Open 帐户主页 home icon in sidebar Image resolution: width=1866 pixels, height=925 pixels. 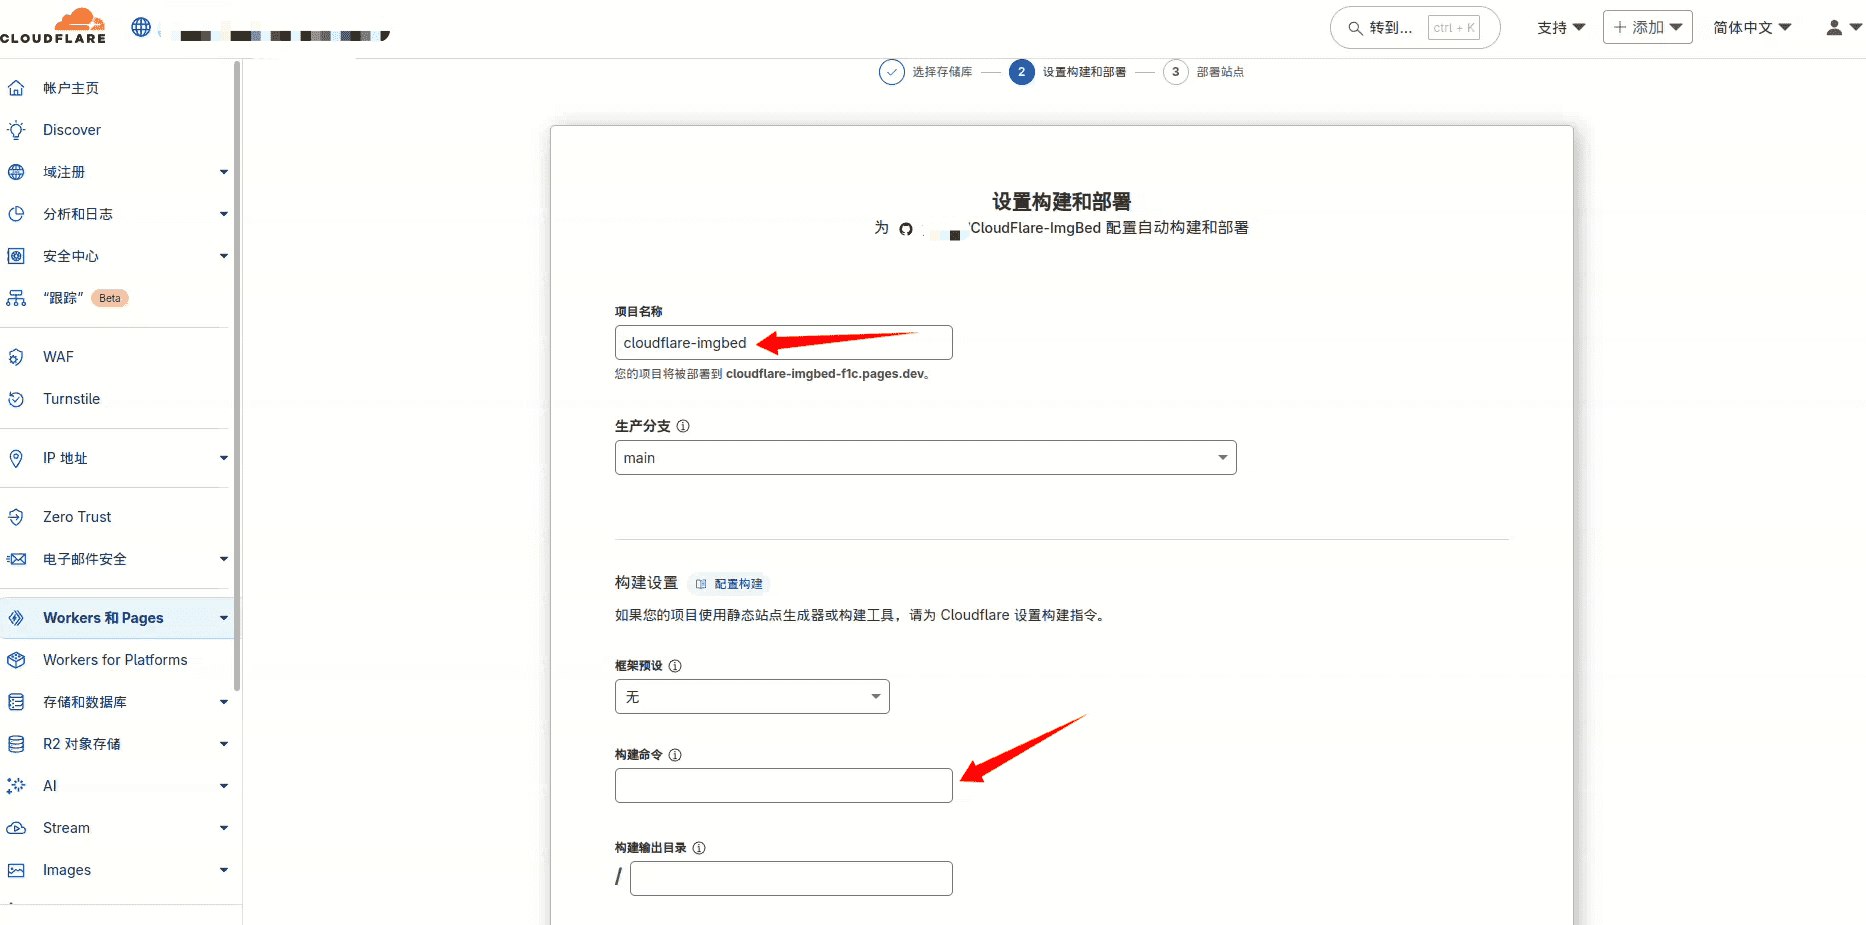[16, 88]
